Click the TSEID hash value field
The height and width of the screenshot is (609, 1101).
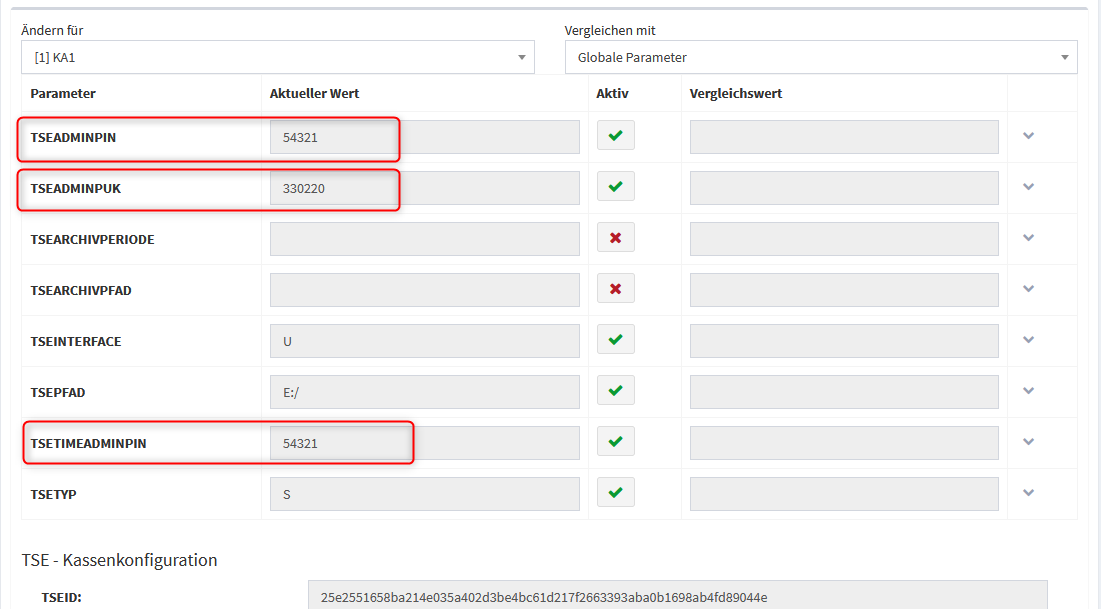(x=677, y=597)
